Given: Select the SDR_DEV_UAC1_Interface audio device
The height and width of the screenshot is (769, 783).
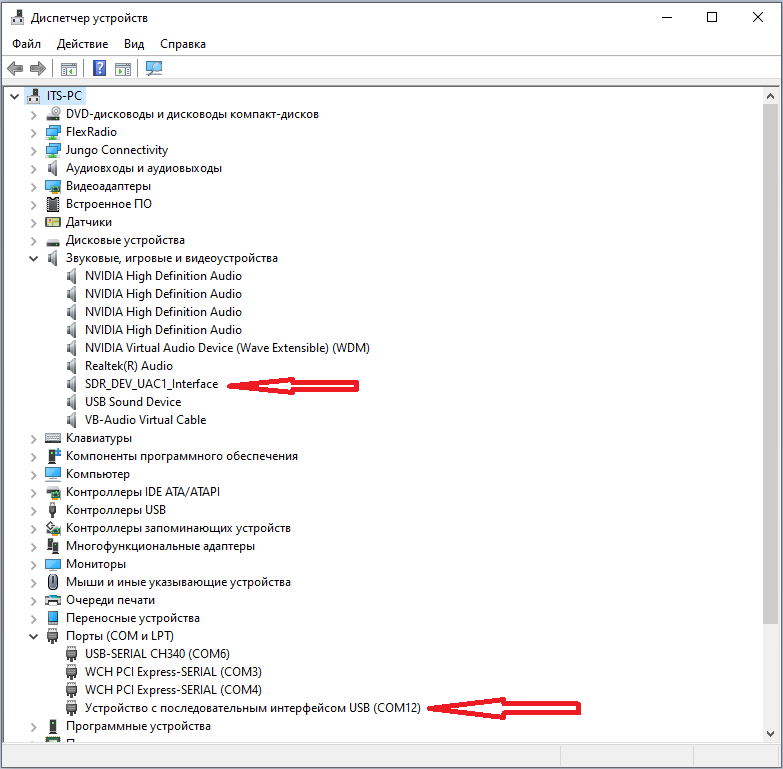Looking at the screenshot, I should pyautogui.click(x=151, y=384).
